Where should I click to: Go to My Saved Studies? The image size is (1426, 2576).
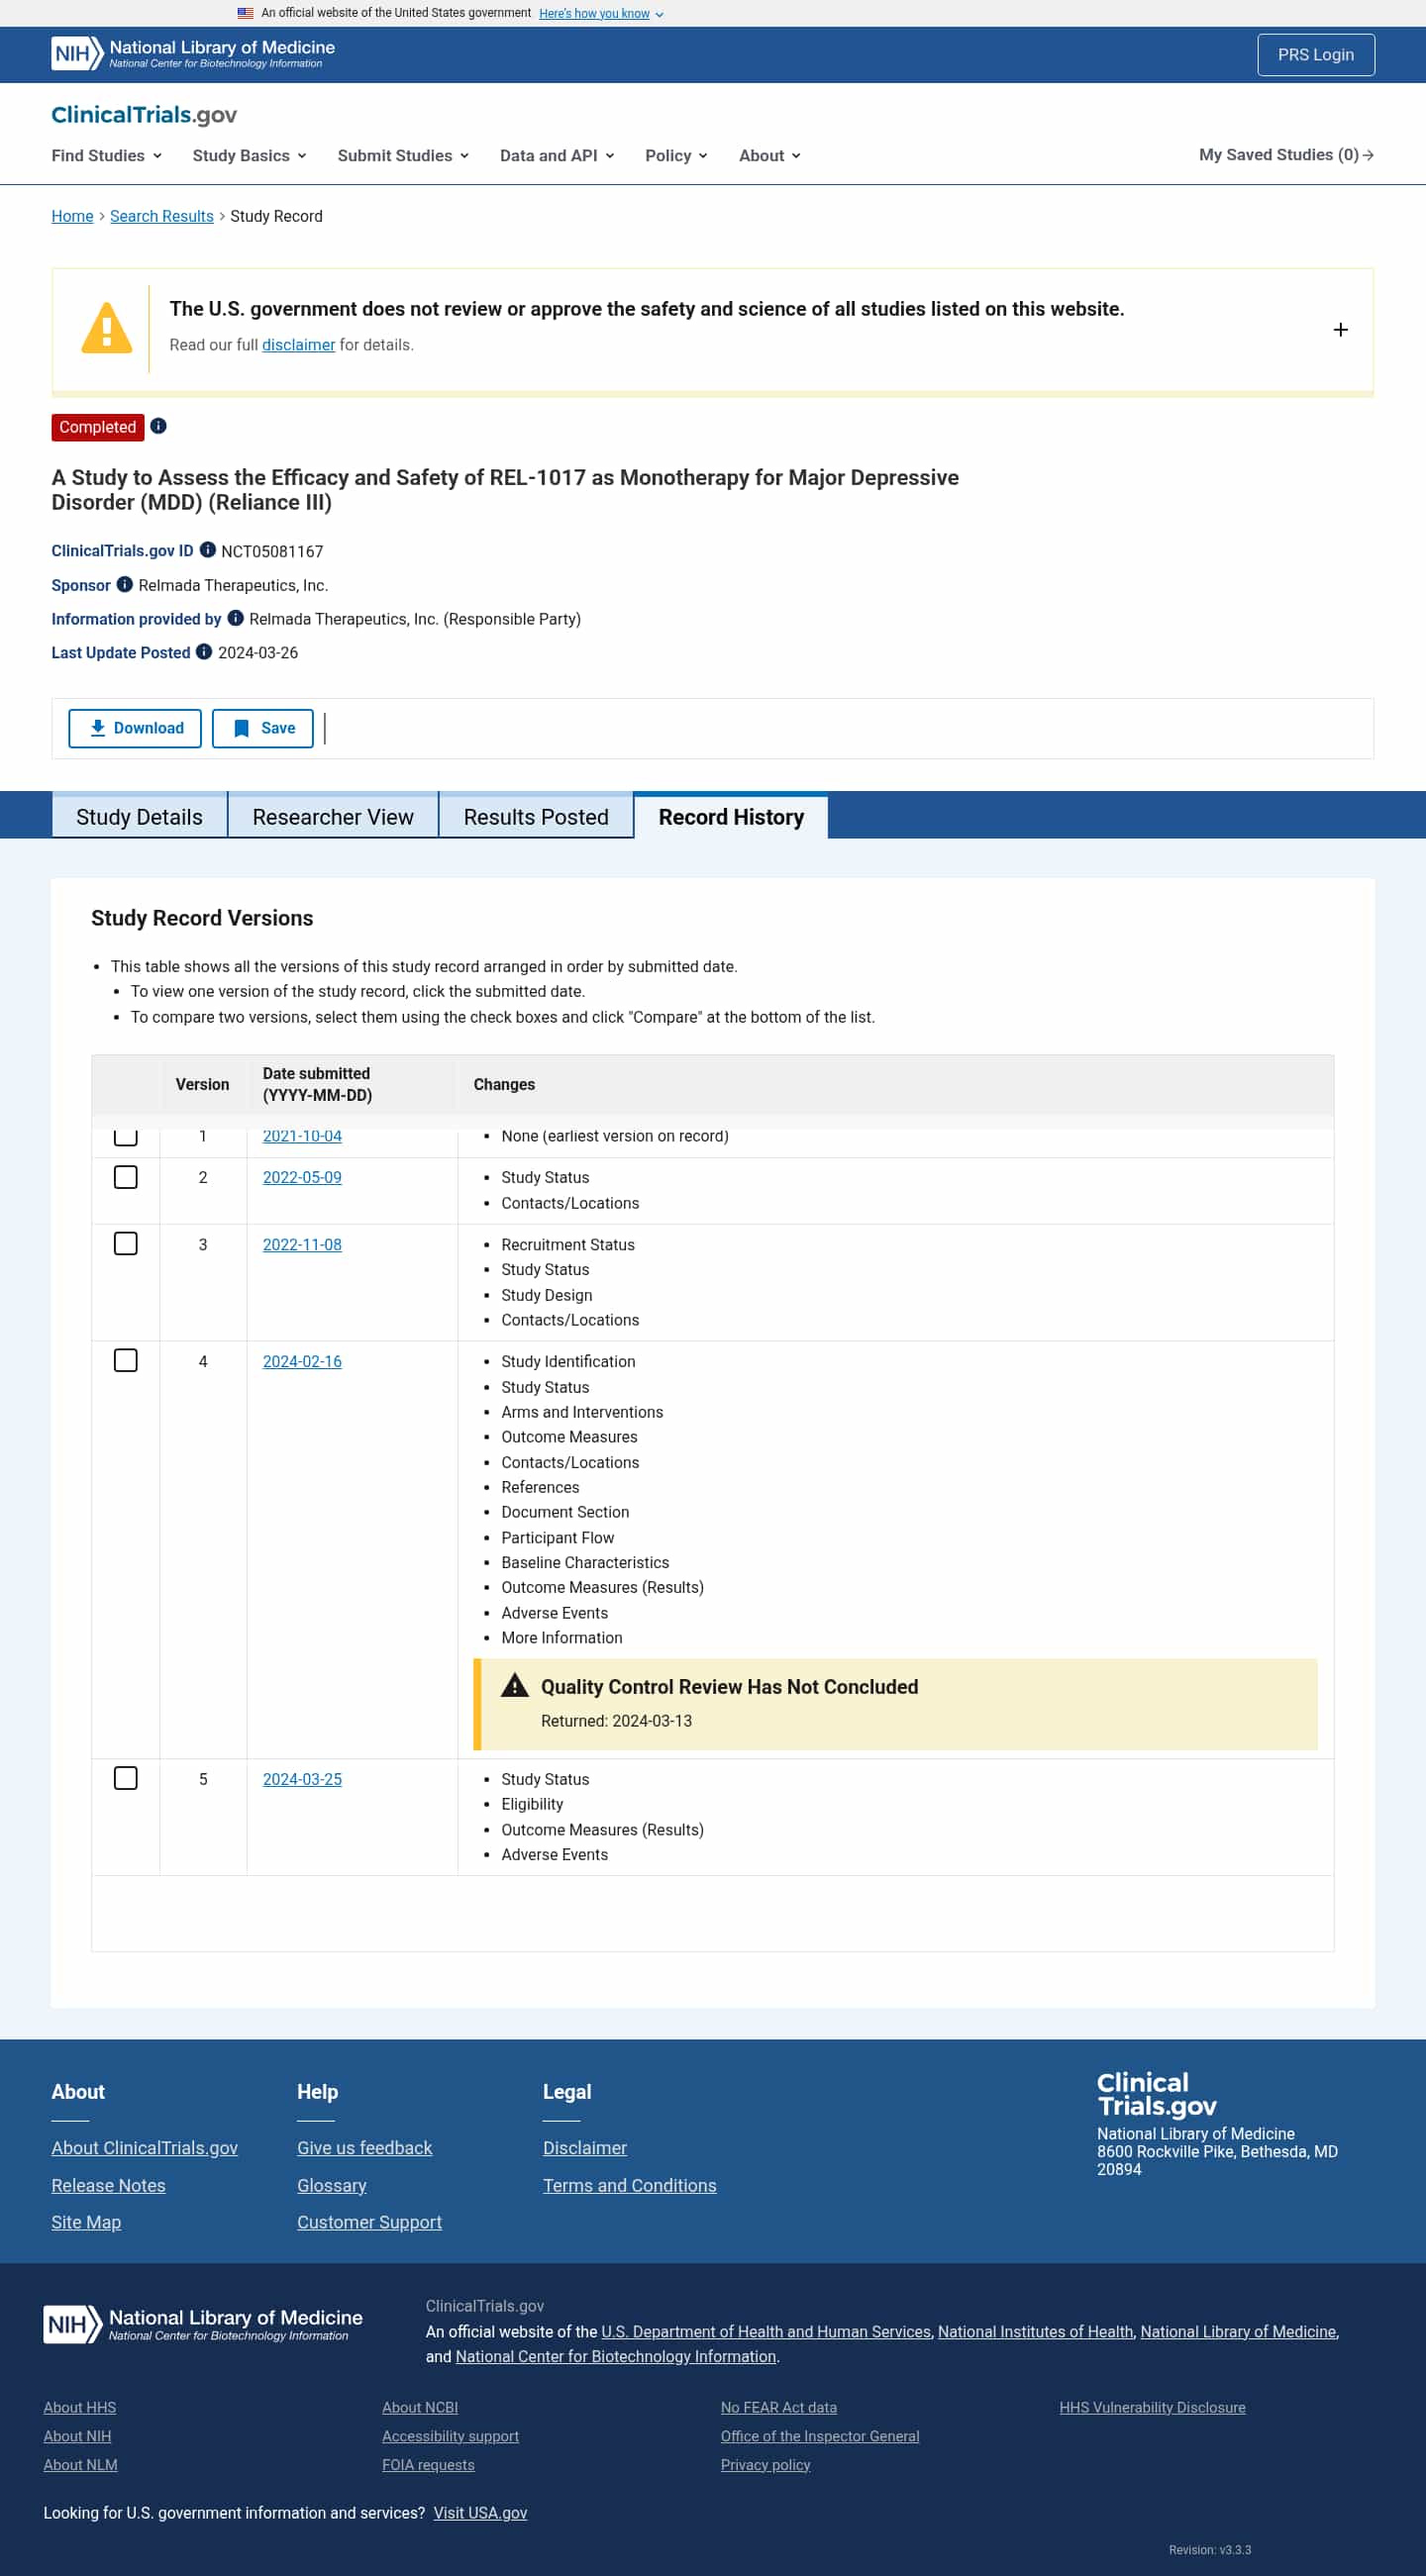point(1285,155)
